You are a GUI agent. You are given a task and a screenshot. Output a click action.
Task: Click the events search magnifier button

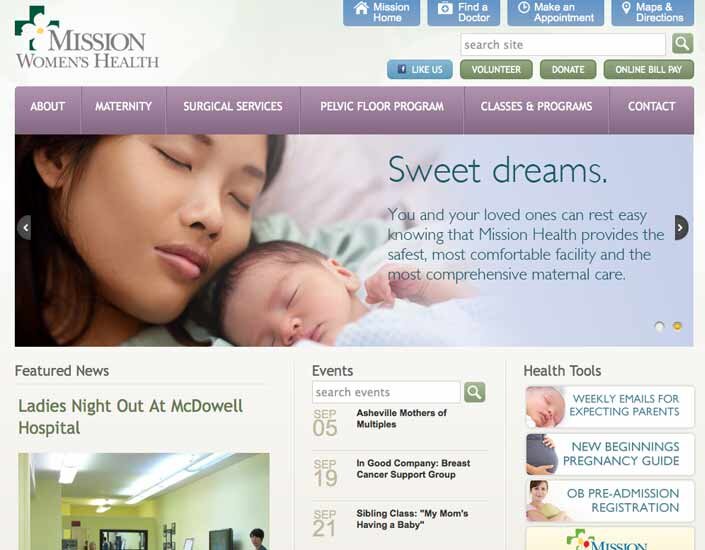coord(474,392)
